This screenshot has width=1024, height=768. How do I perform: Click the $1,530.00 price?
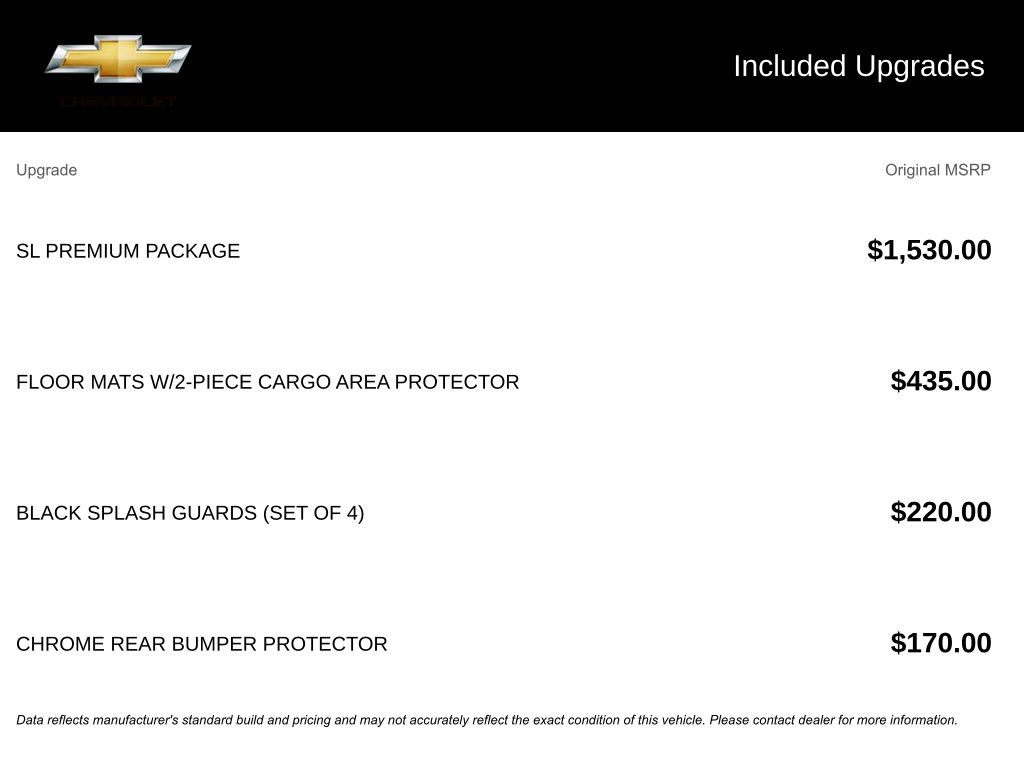929,250
